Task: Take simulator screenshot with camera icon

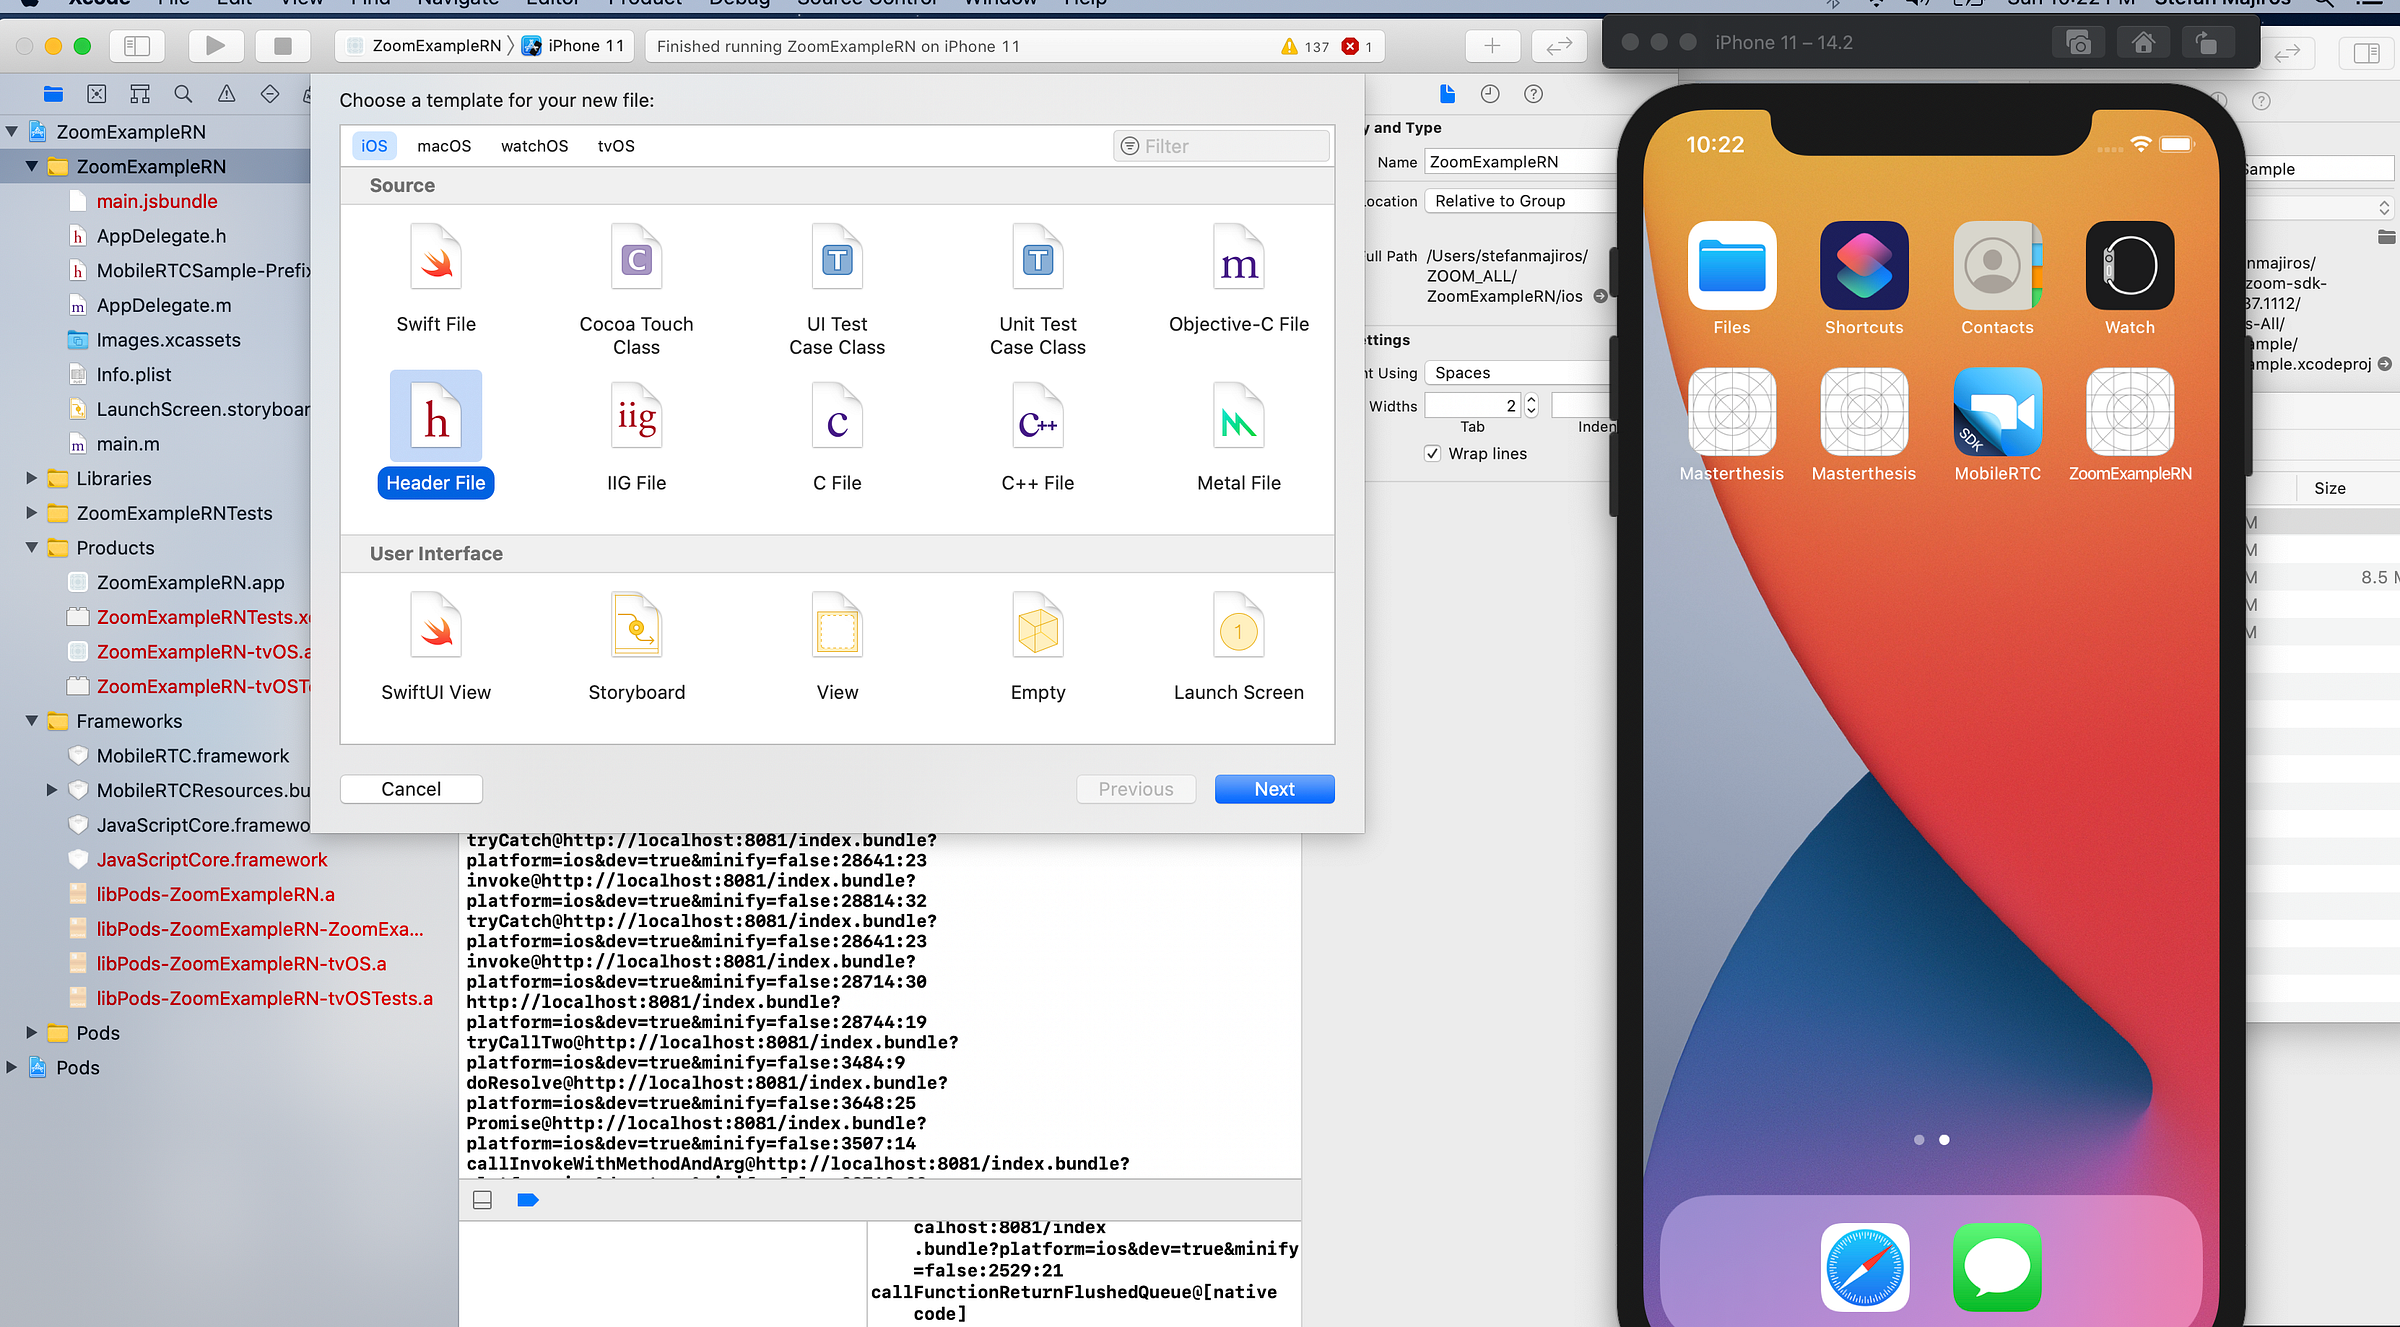Action: tap(2078, 43)
